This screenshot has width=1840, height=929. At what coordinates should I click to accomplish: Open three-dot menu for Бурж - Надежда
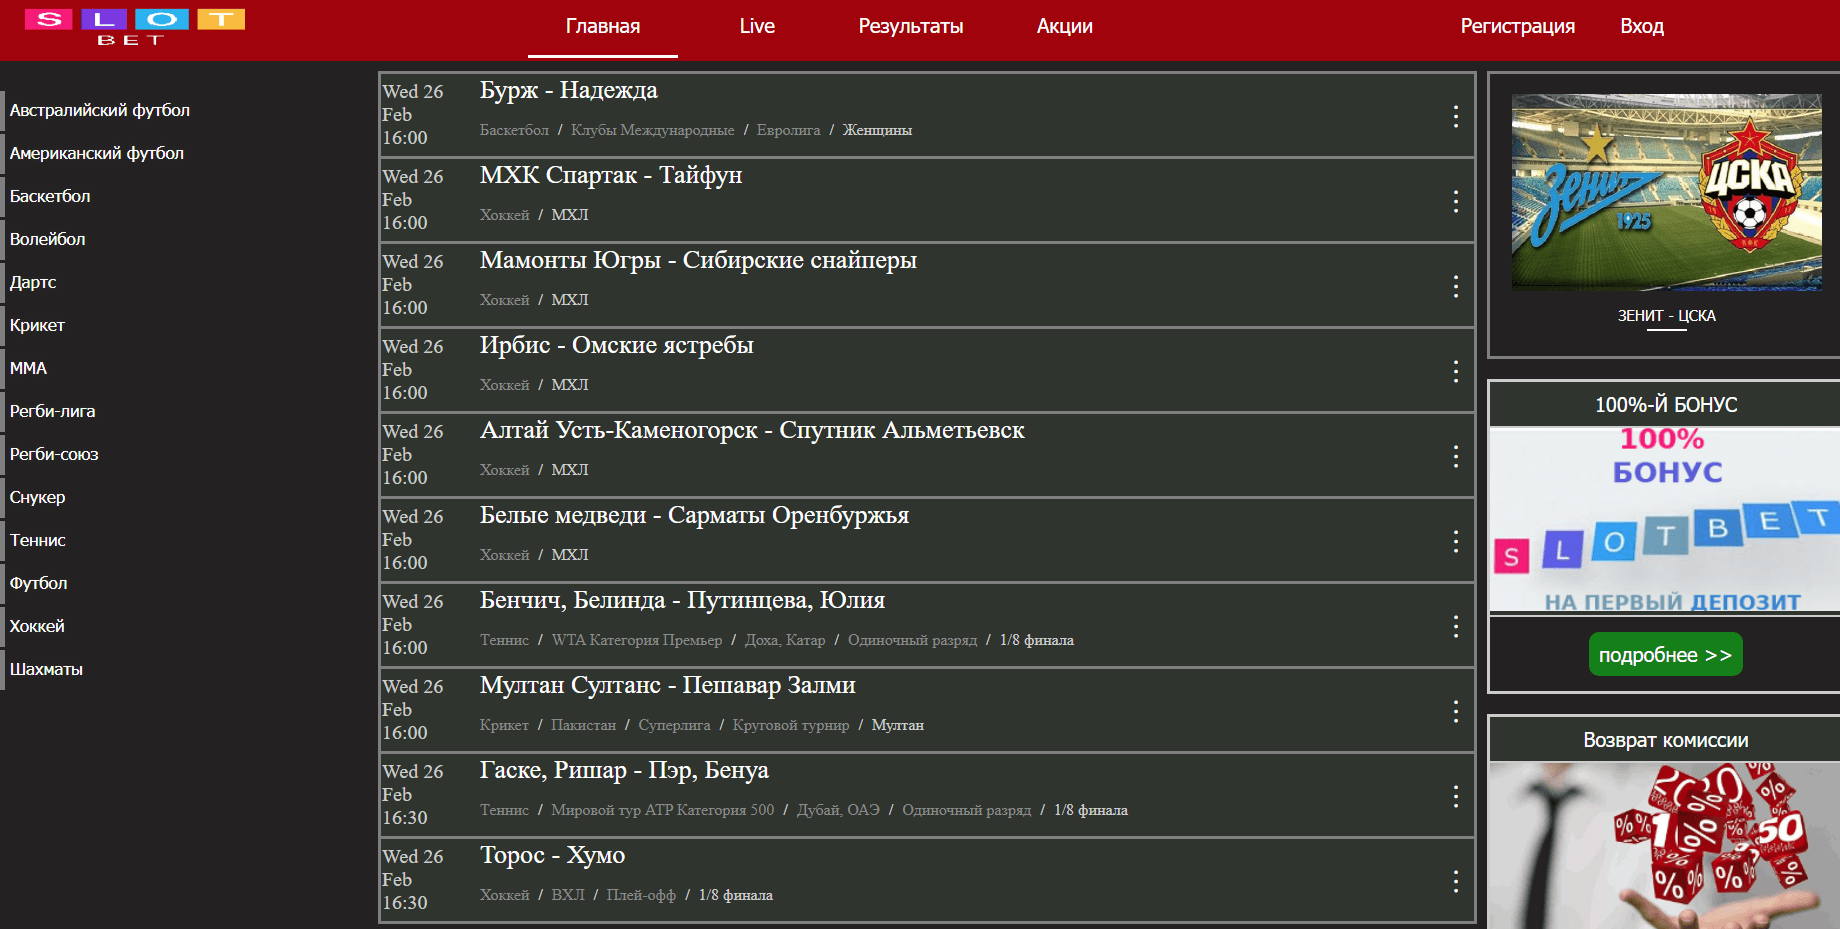pyautogui.click(x=1455, y=116)
